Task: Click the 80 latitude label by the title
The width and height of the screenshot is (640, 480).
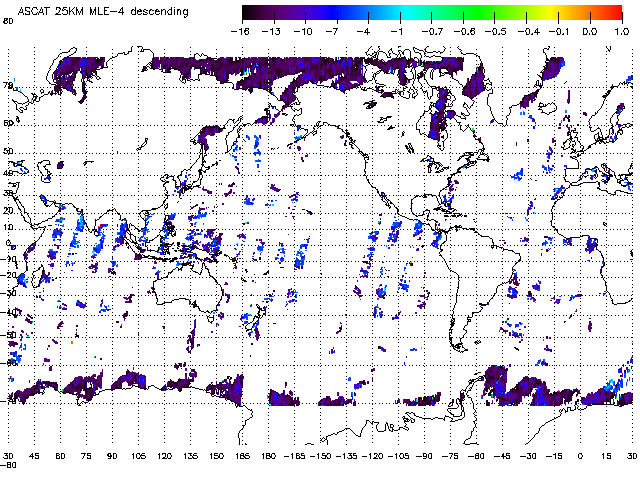Action: [7, 21]
